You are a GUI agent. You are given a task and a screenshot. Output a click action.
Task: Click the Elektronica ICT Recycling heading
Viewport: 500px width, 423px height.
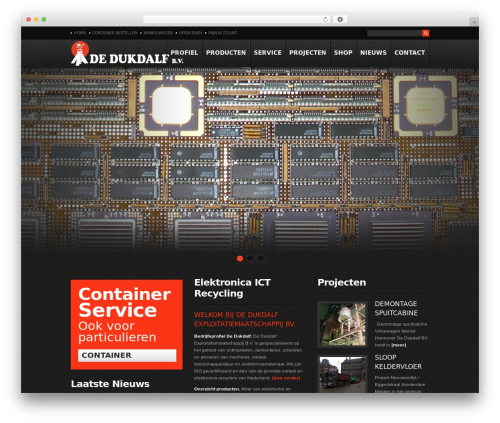[x=232, y=288]
